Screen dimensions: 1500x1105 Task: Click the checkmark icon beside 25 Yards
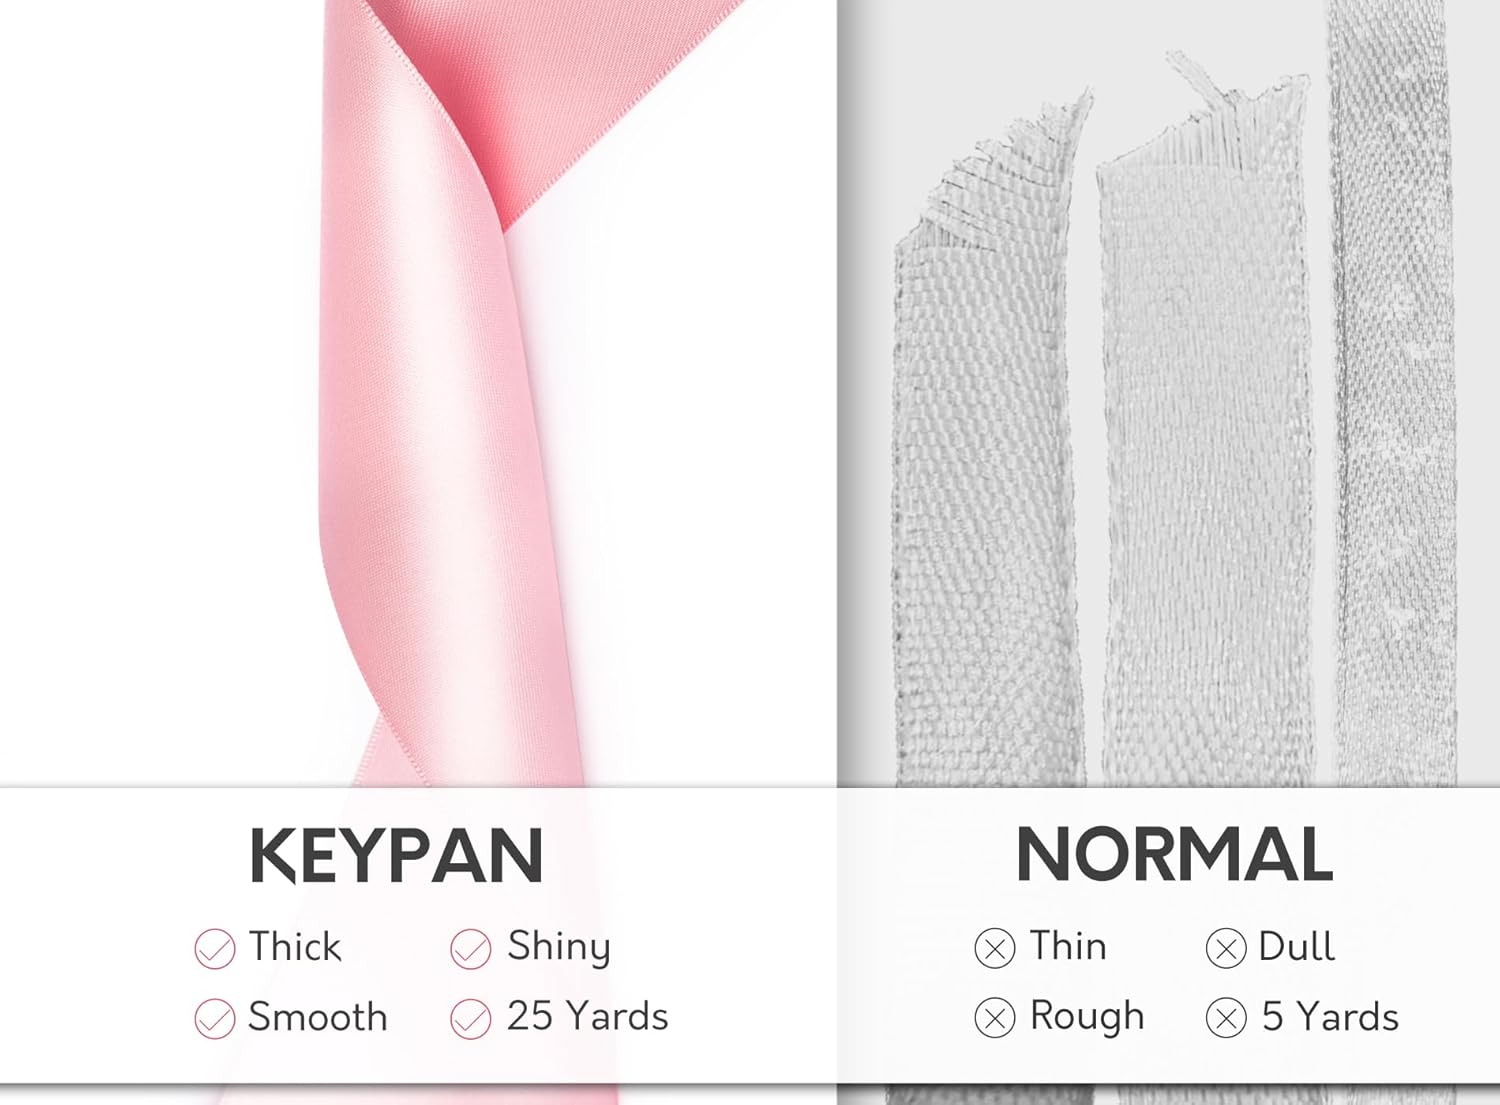click(x=470, y=1019)
